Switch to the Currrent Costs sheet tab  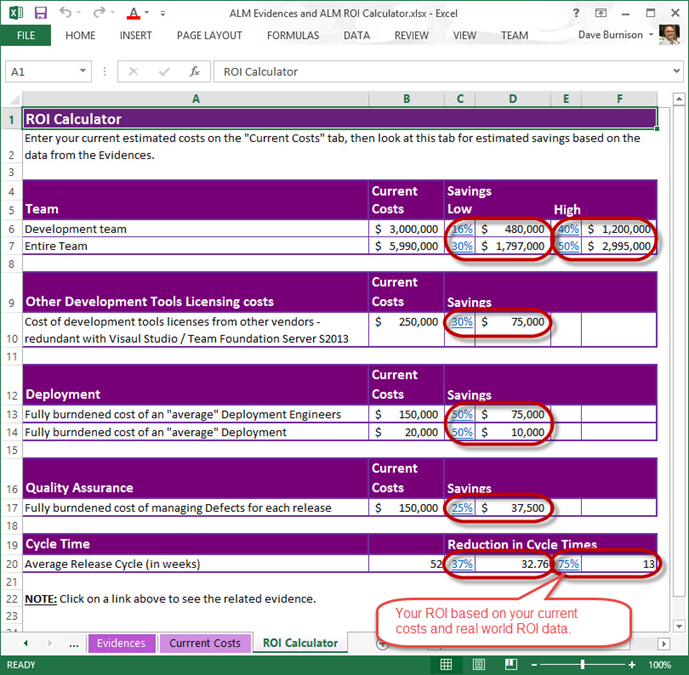pyautogui.click(x=204, y=643)
